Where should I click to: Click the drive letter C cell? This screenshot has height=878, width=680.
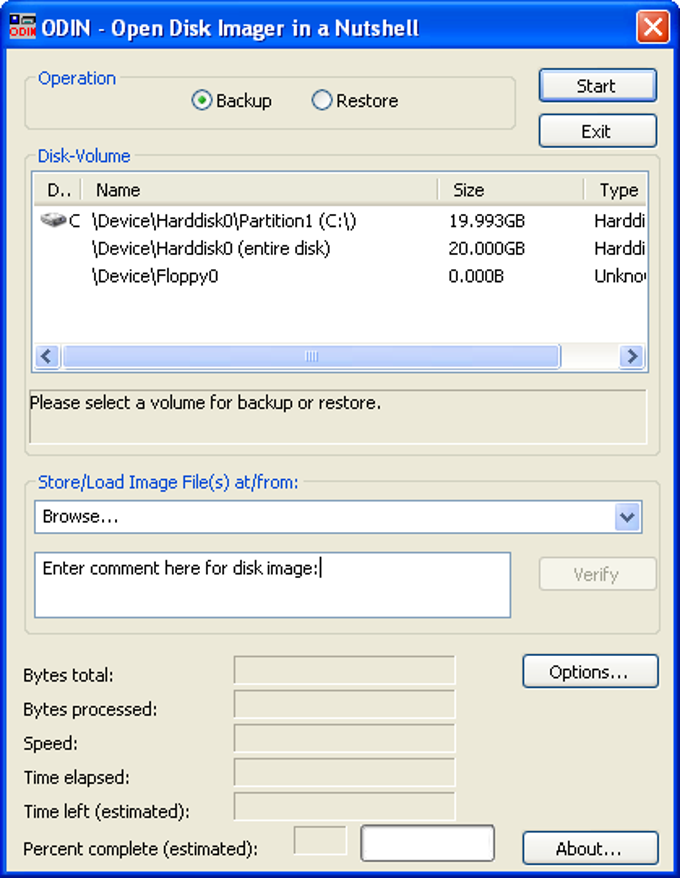click(x=74, y=221)
